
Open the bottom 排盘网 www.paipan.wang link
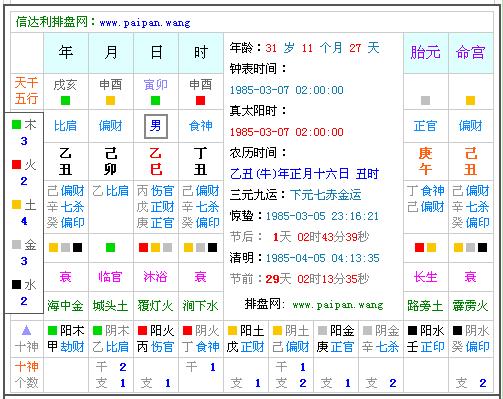(x=338, y=305)
